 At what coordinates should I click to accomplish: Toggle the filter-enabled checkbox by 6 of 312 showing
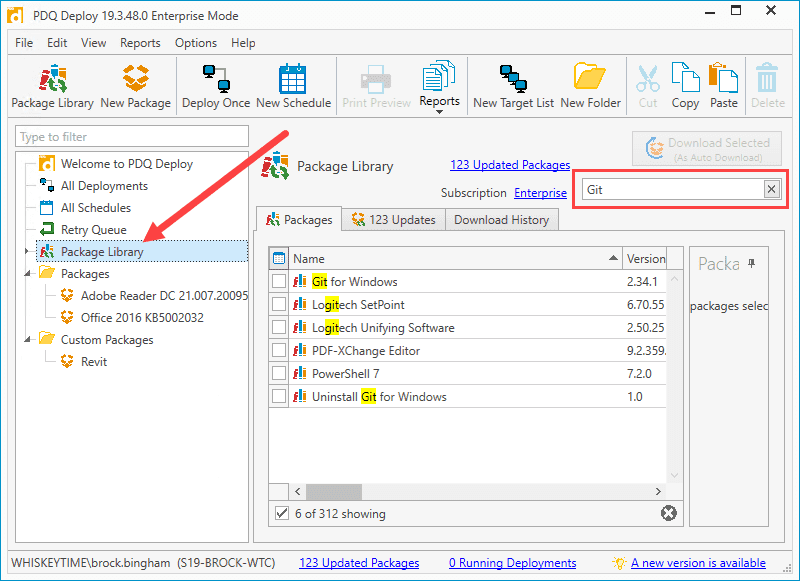point(282,513)
